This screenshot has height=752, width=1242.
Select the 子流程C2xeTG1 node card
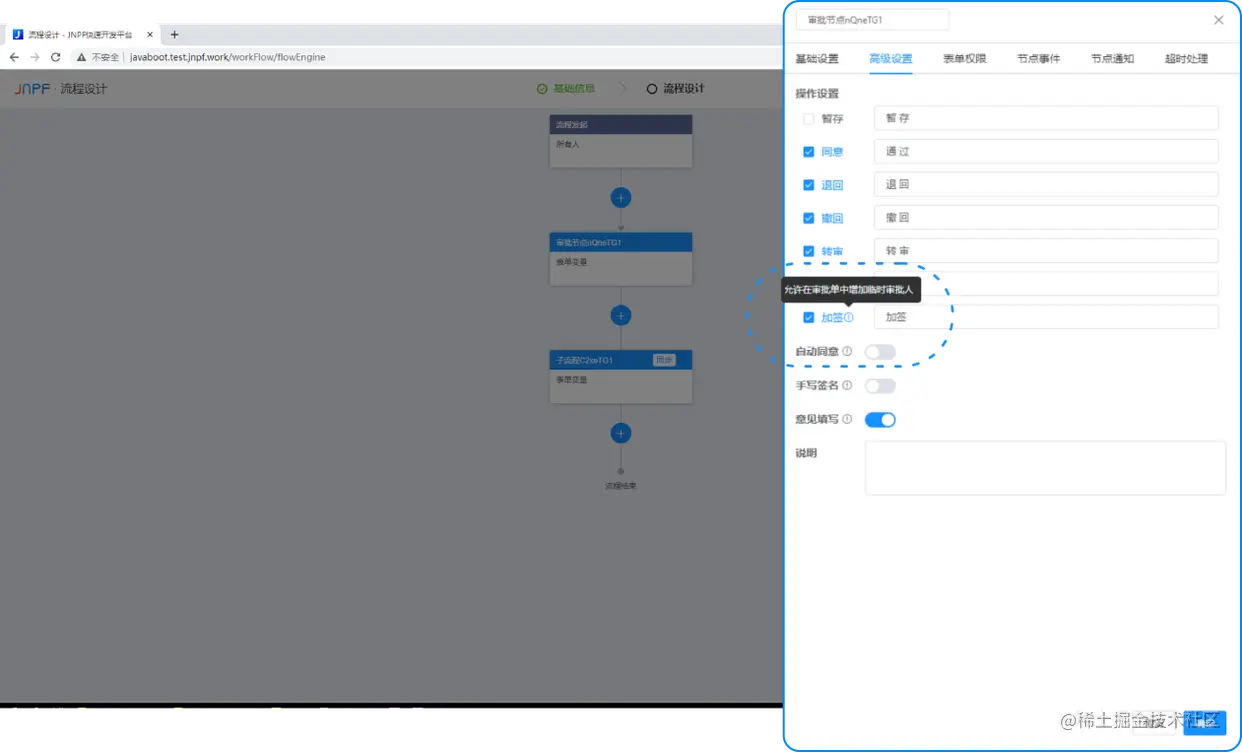621,377
